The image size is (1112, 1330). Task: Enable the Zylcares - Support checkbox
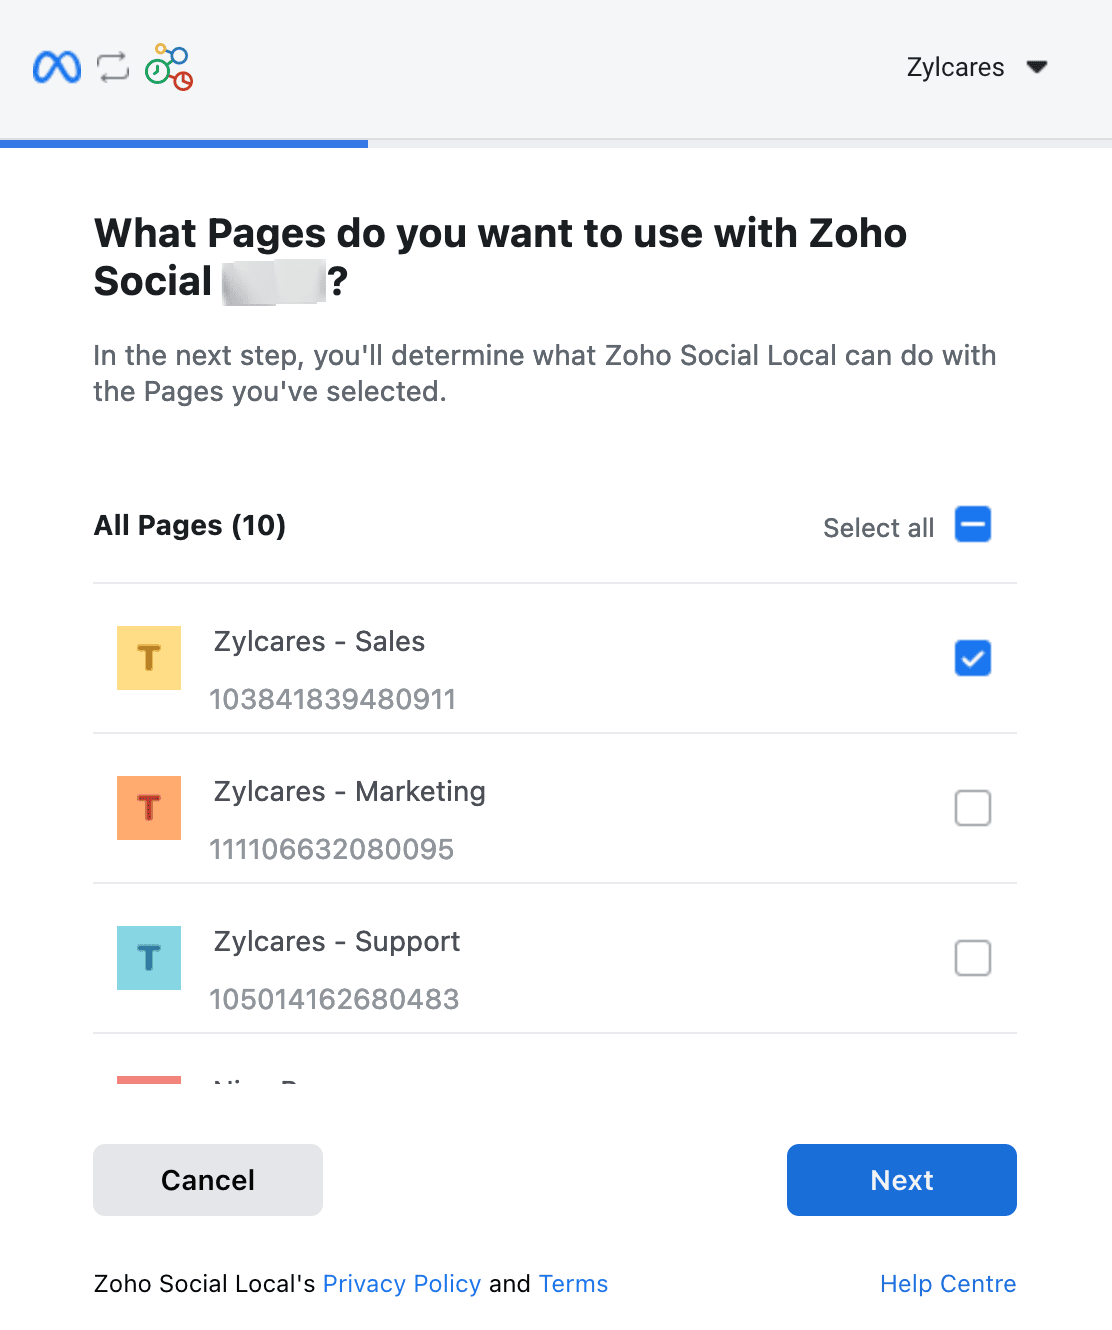click(972, 958)
